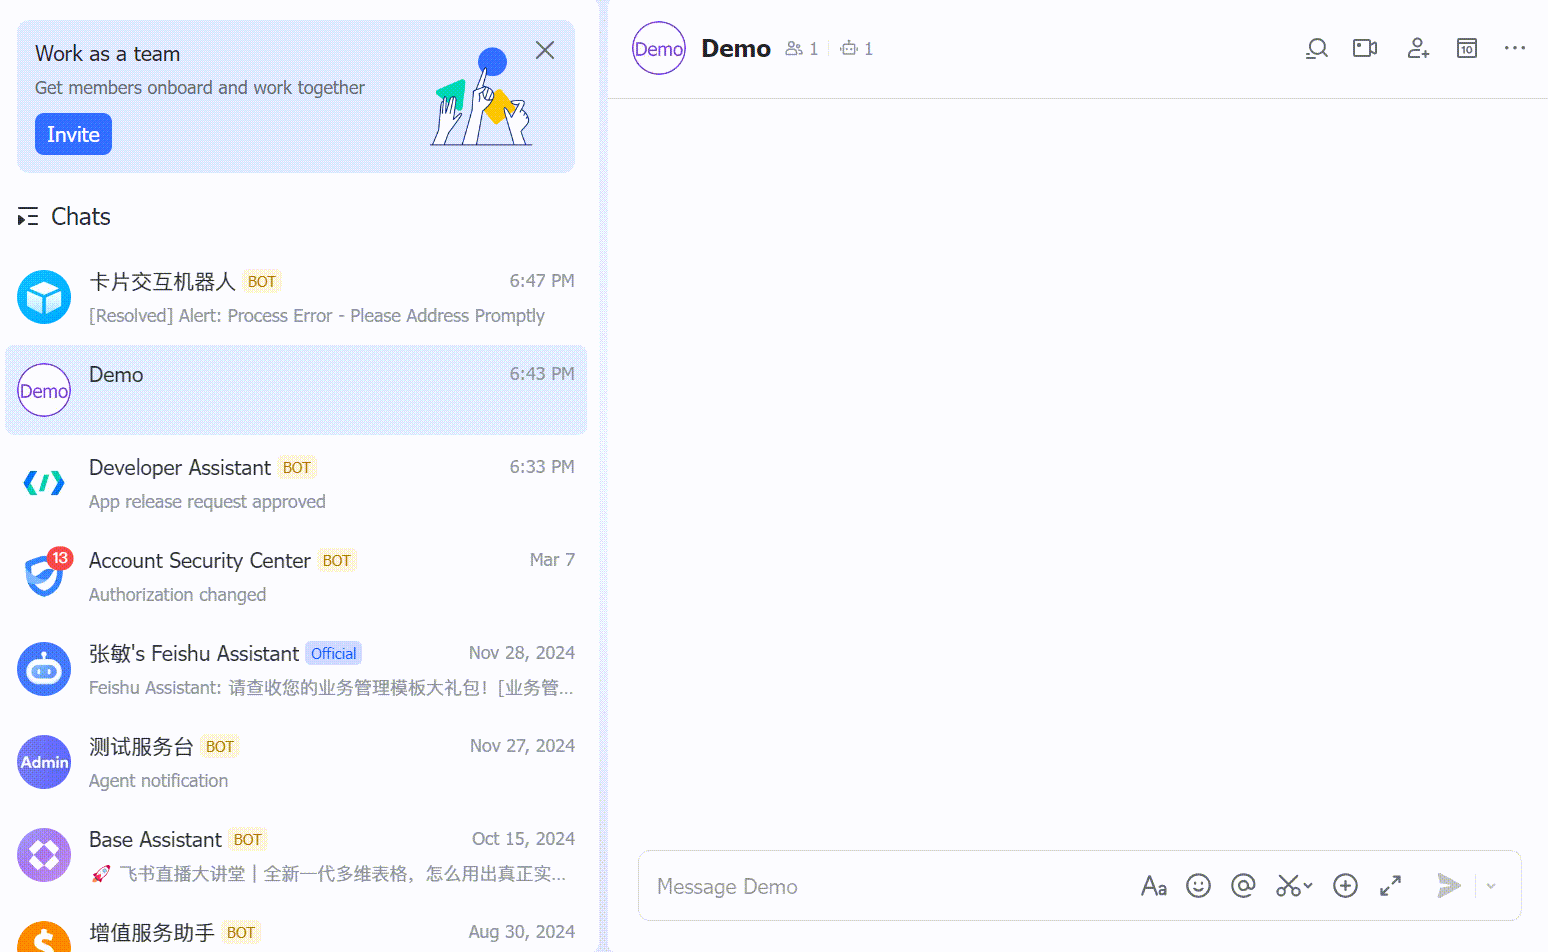Open the Demo group avatar in header
This screenshot has height=952, width=1548.
659,48
